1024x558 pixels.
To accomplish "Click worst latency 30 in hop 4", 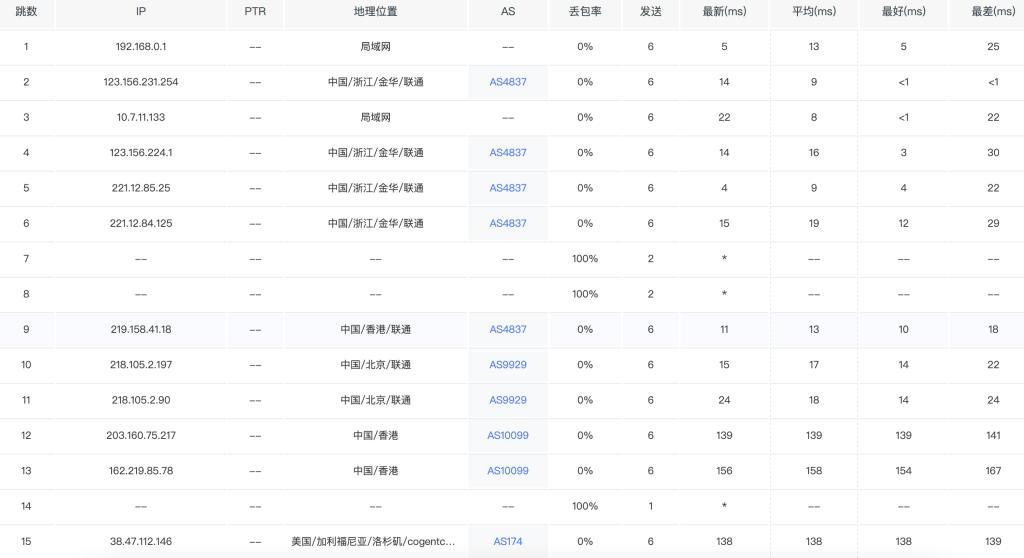I will (x=993, y=152).
